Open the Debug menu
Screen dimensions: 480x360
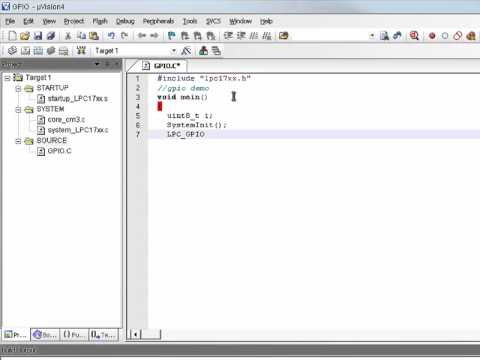(125, 21)
